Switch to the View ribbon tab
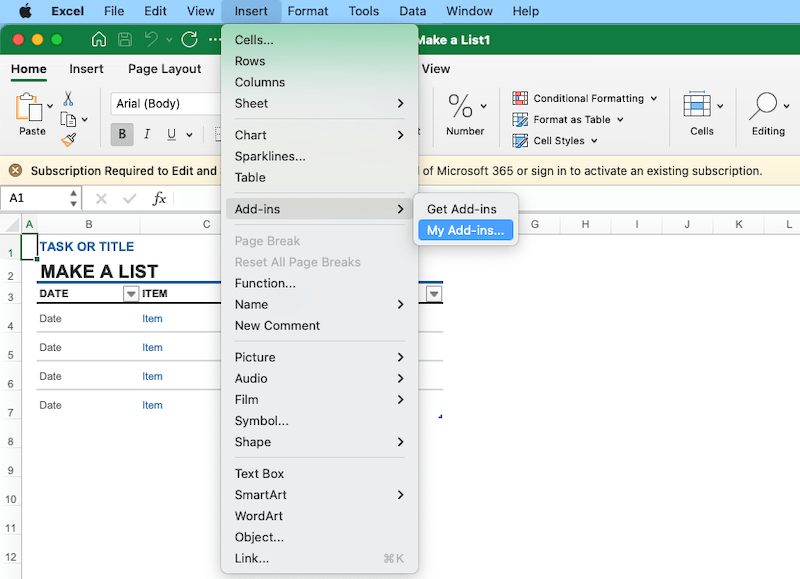The width and height of the screenshot is (800, 579). tap(436, 69)
